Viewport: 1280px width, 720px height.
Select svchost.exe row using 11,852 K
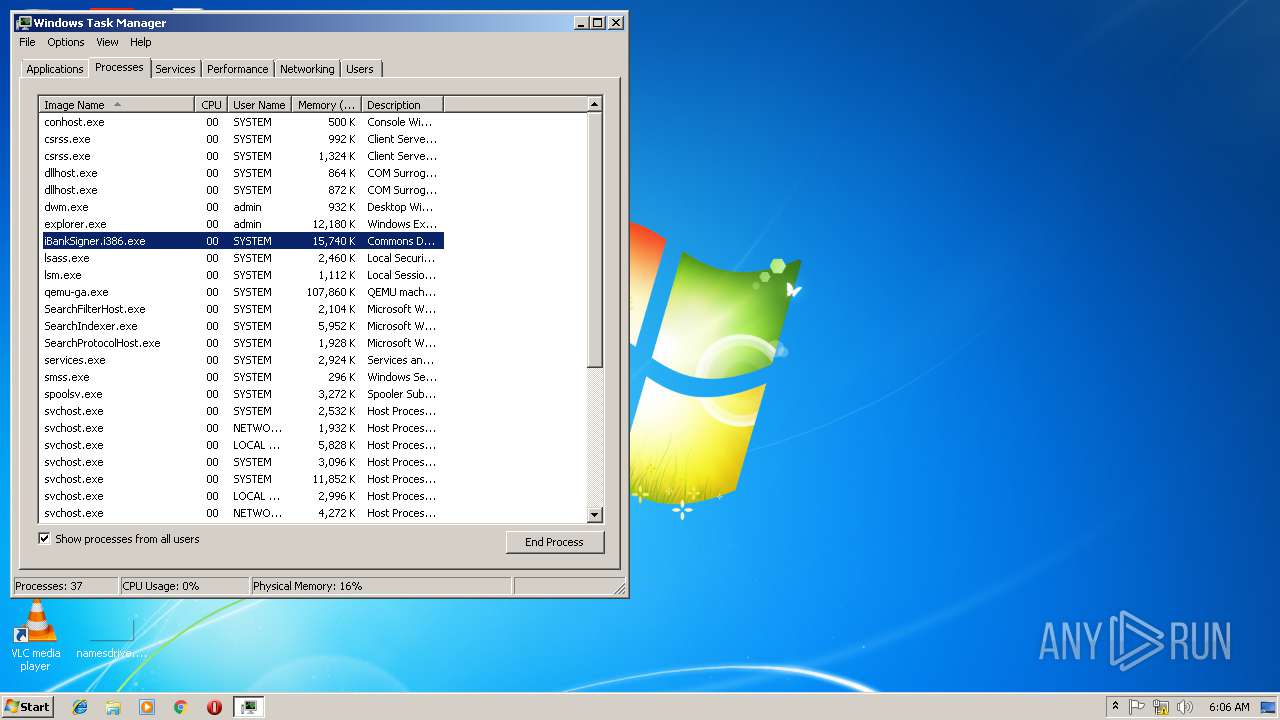pos(241,479)
